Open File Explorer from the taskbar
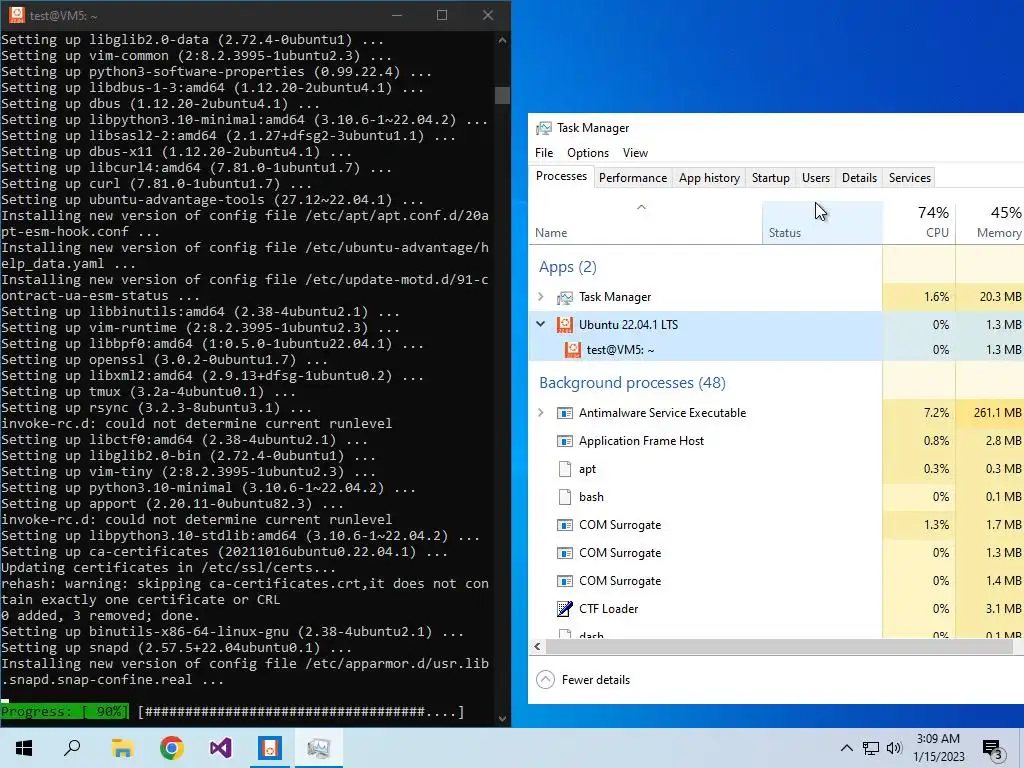 (122, 748)
